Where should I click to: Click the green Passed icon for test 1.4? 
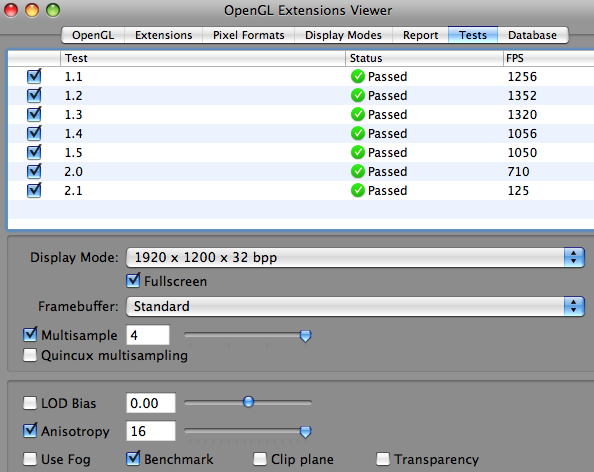point(358,133)
